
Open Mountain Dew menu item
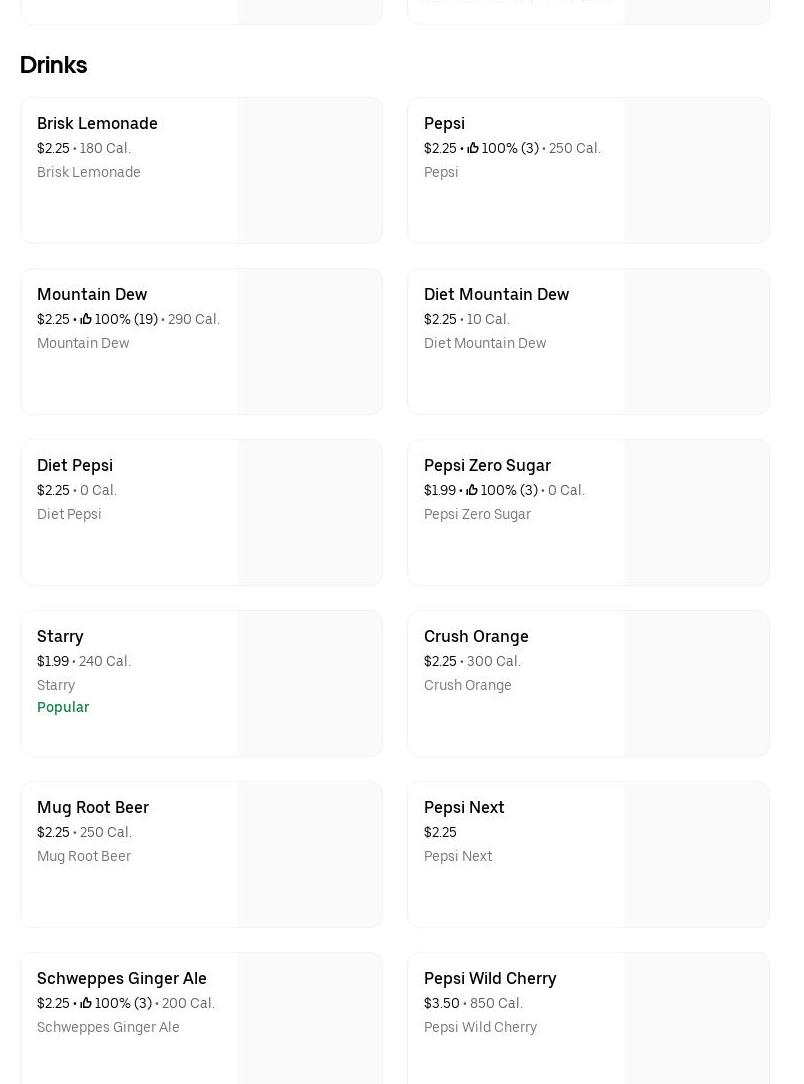92,295
